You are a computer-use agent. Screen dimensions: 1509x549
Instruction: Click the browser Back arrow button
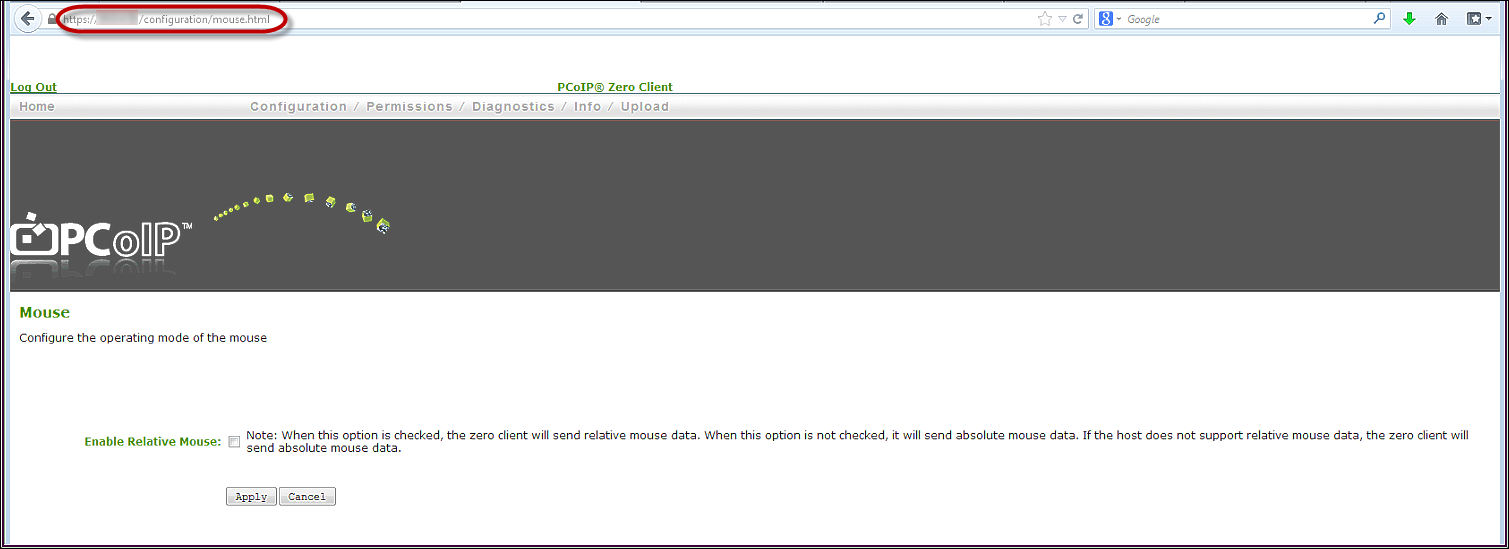tap(27, 19)
